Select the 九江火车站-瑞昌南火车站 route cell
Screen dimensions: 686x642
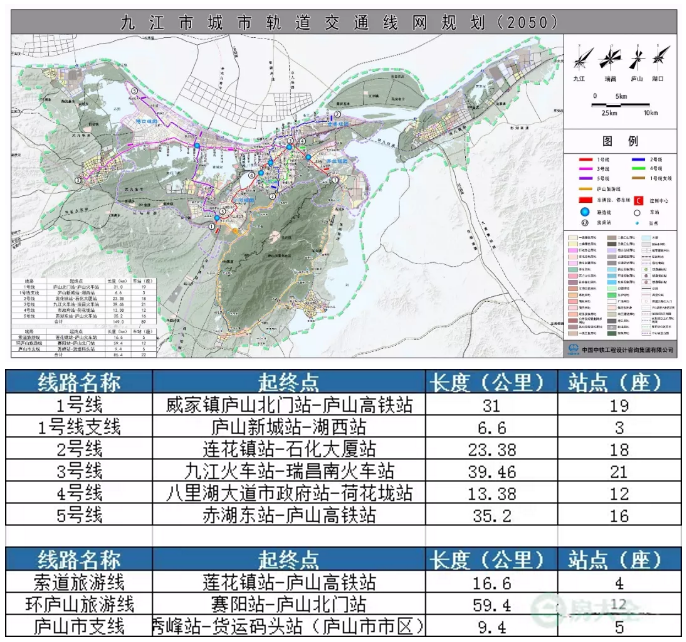click(x=289, y=471)
